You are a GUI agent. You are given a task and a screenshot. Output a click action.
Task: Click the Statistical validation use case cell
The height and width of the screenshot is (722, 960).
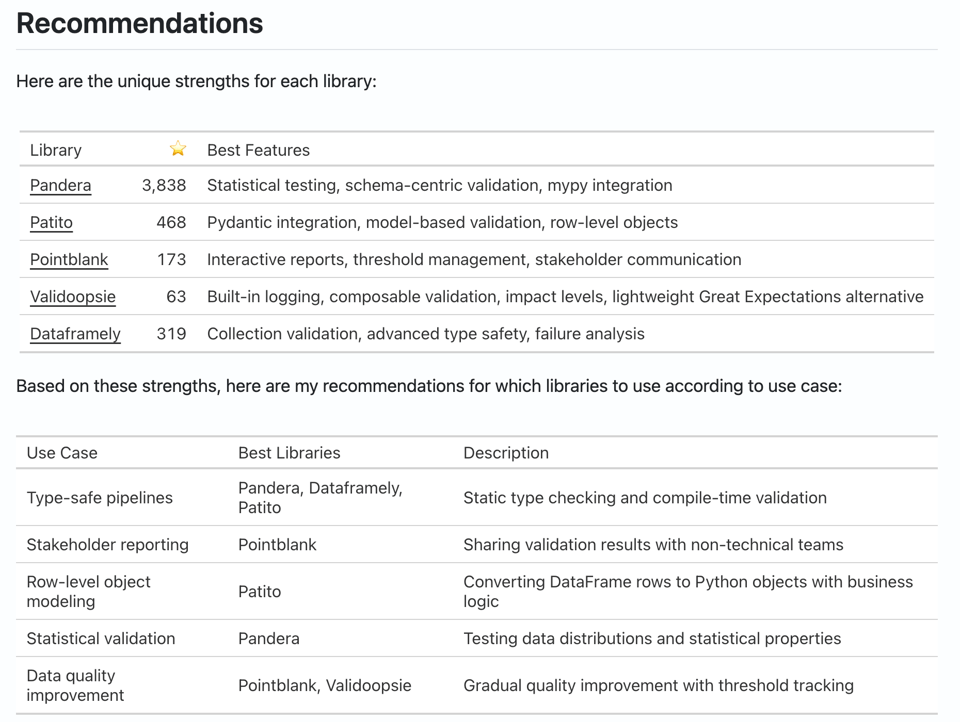[x=101, y=638]
